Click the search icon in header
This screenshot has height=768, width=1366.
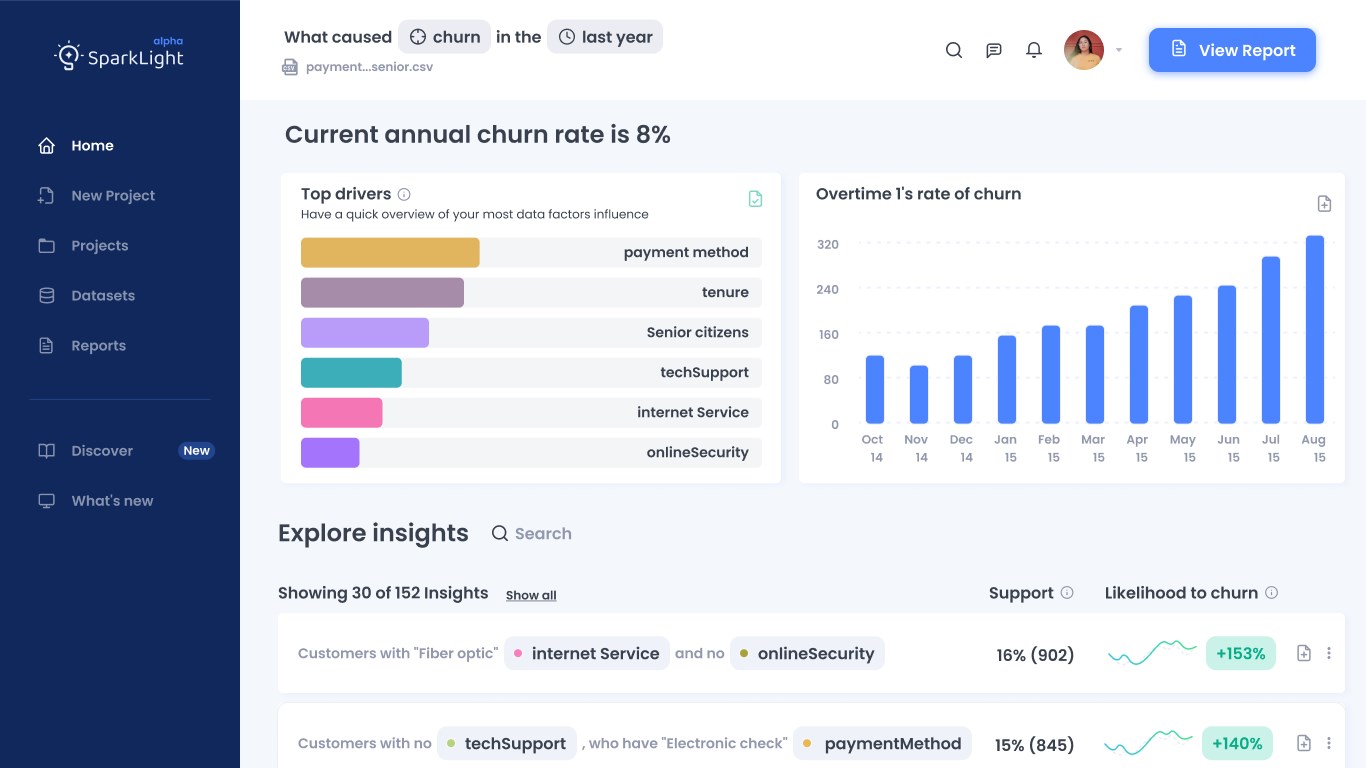pyautogui.click(x=954, y=50)
